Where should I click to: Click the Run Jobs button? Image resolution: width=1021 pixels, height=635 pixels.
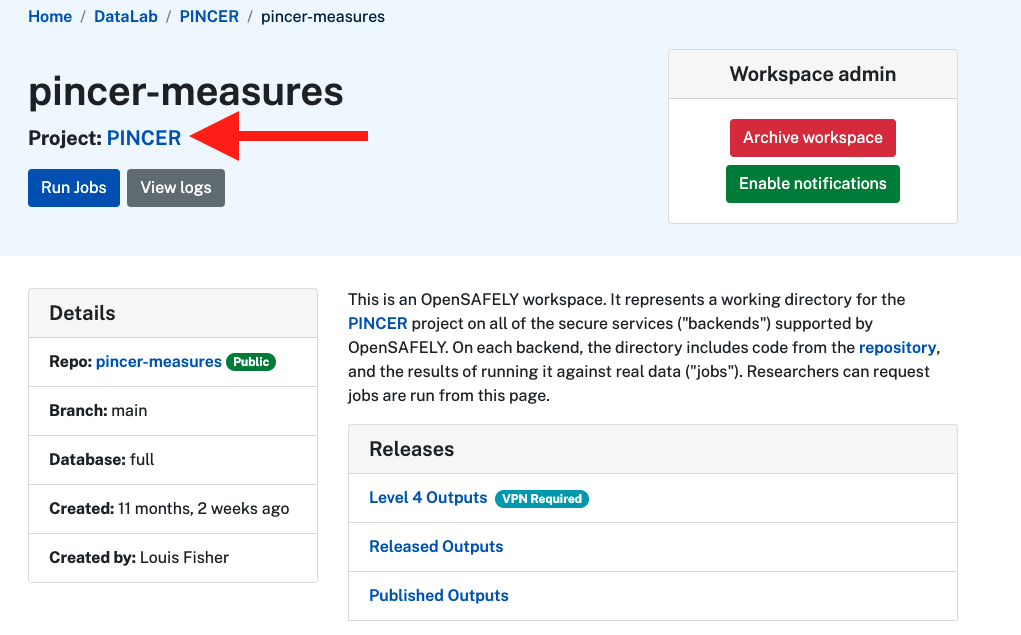coord(73,187)
